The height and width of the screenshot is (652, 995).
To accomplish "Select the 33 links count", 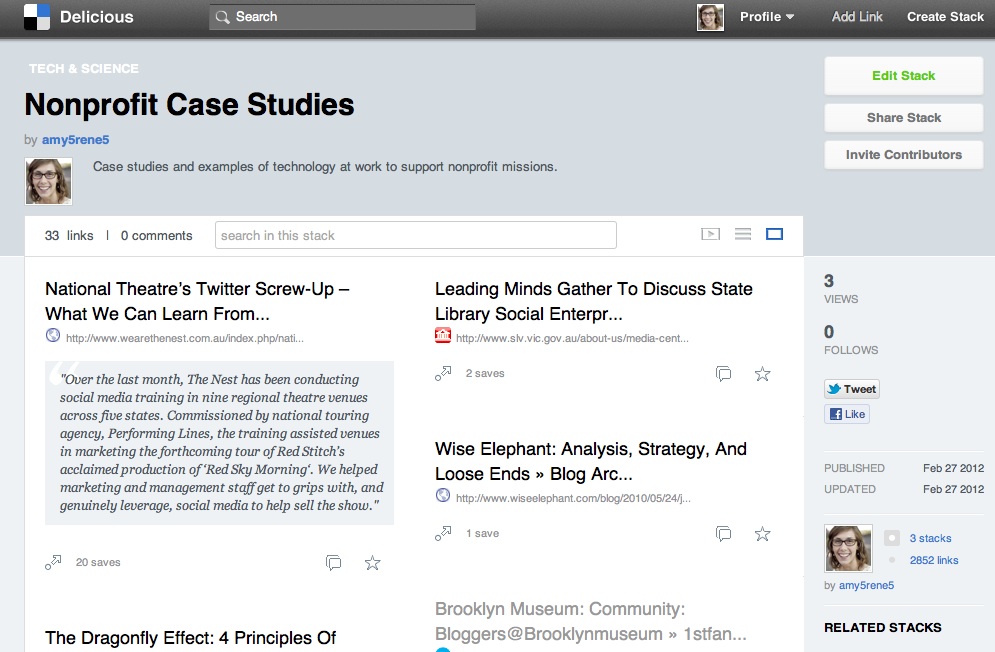I will click(x=69, y=236).
